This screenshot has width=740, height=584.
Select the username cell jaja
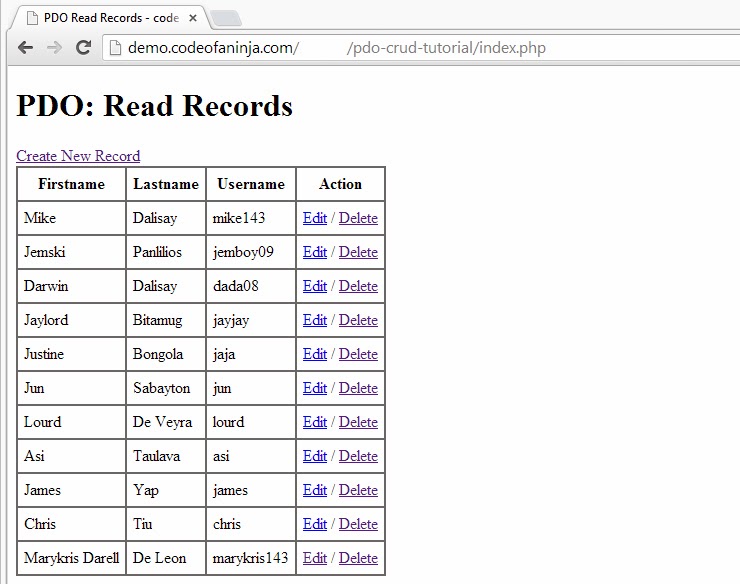pos(251,354)
